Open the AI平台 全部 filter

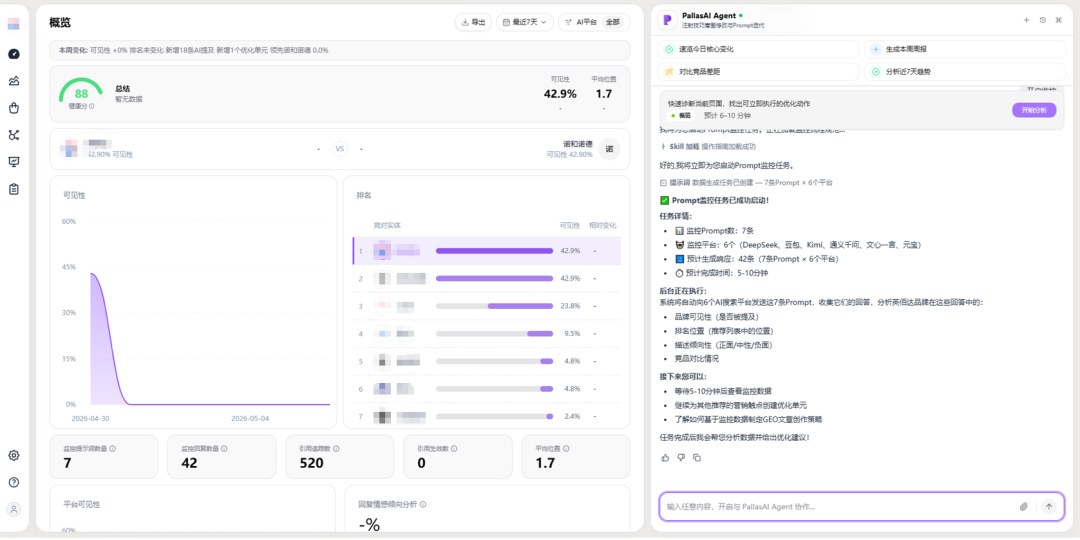tap(594, 23)
